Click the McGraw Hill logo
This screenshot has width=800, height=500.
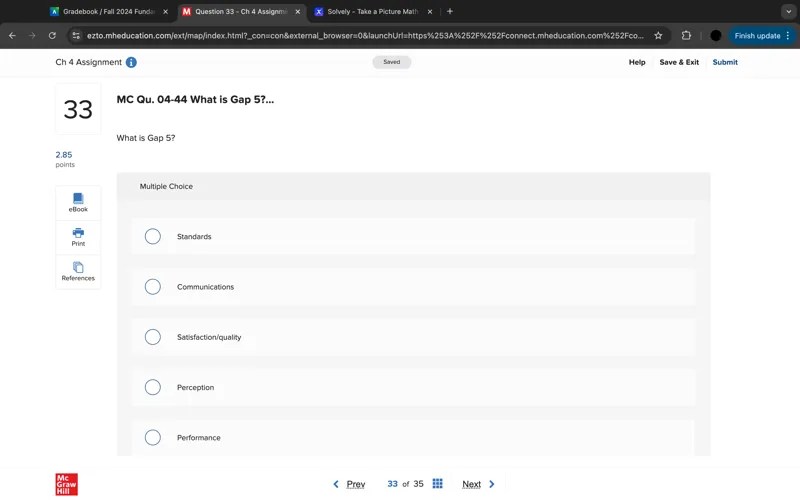[66, 484]
